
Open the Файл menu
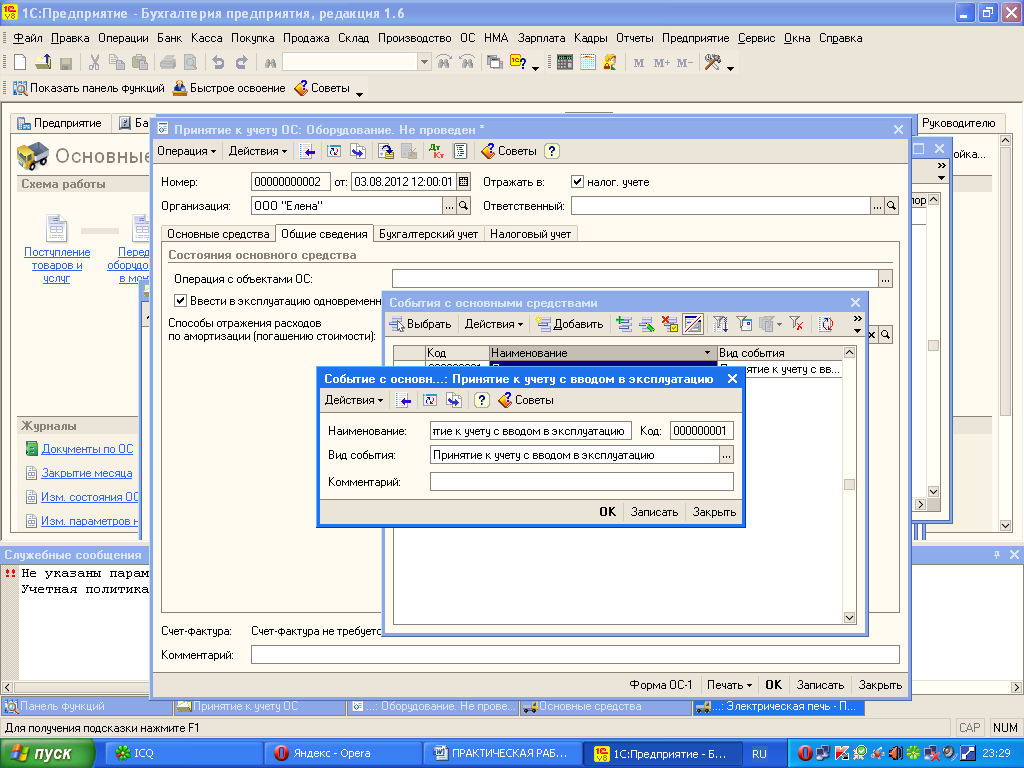pos(27,38)
